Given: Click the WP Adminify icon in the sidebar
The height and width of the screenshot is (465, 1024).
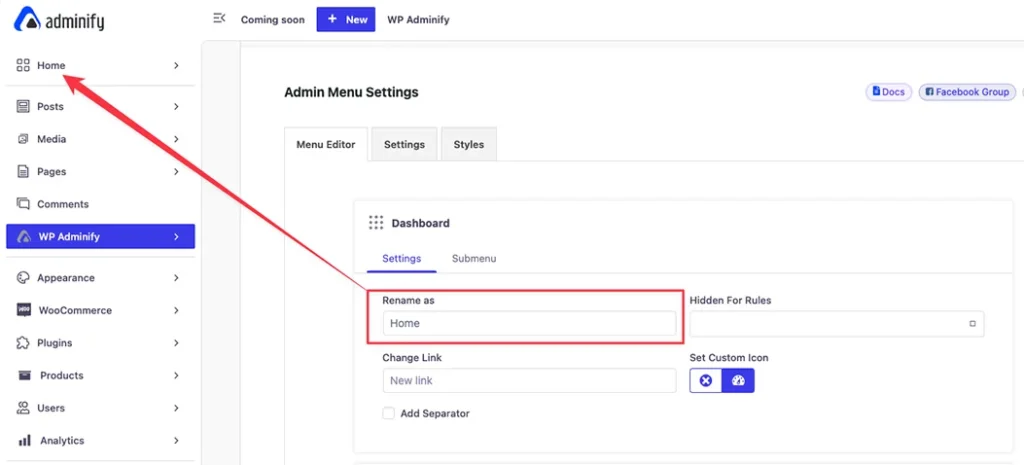Looking at the screenshot, I should point(24,236).
